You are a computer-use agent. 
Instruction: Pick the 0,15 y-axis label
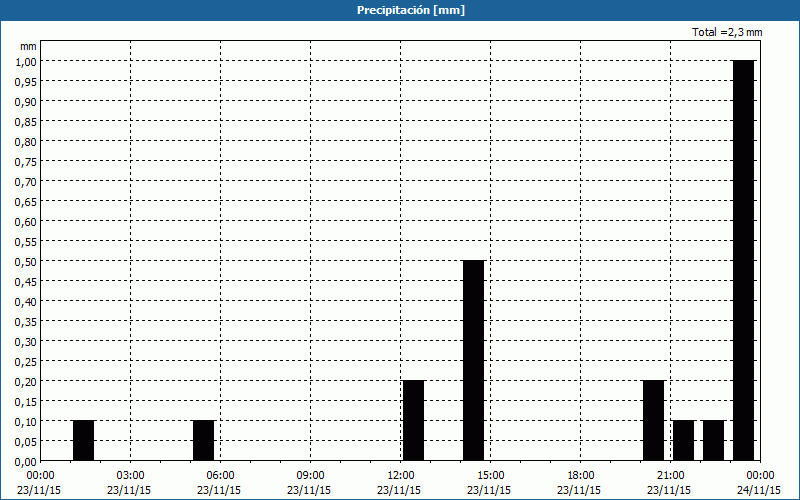click(x=26, y=402)
